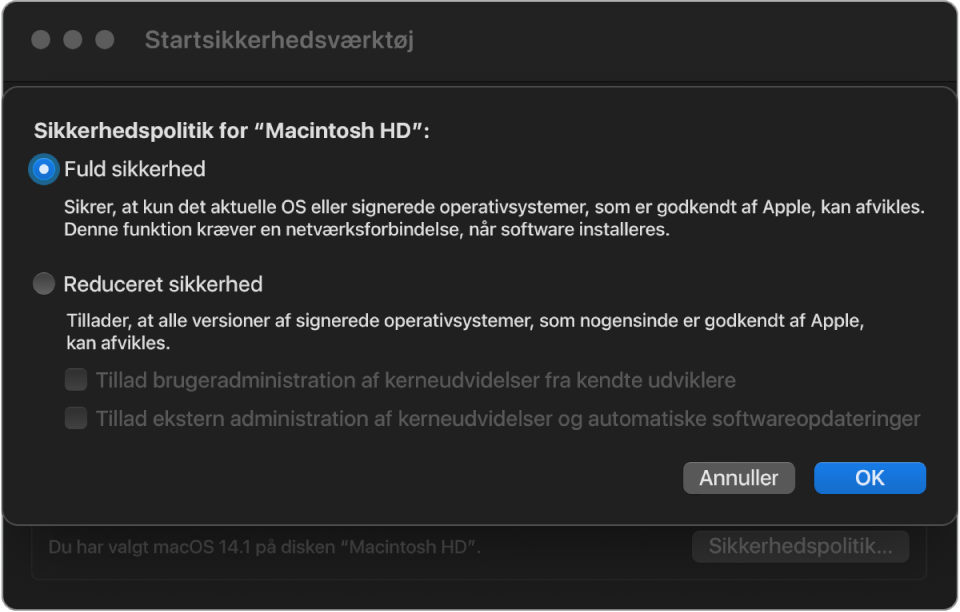The height and width of the screenshot is (612, 960).
Task: Close the Startsikkerhedsværktøj window
Action: [41, 40]
